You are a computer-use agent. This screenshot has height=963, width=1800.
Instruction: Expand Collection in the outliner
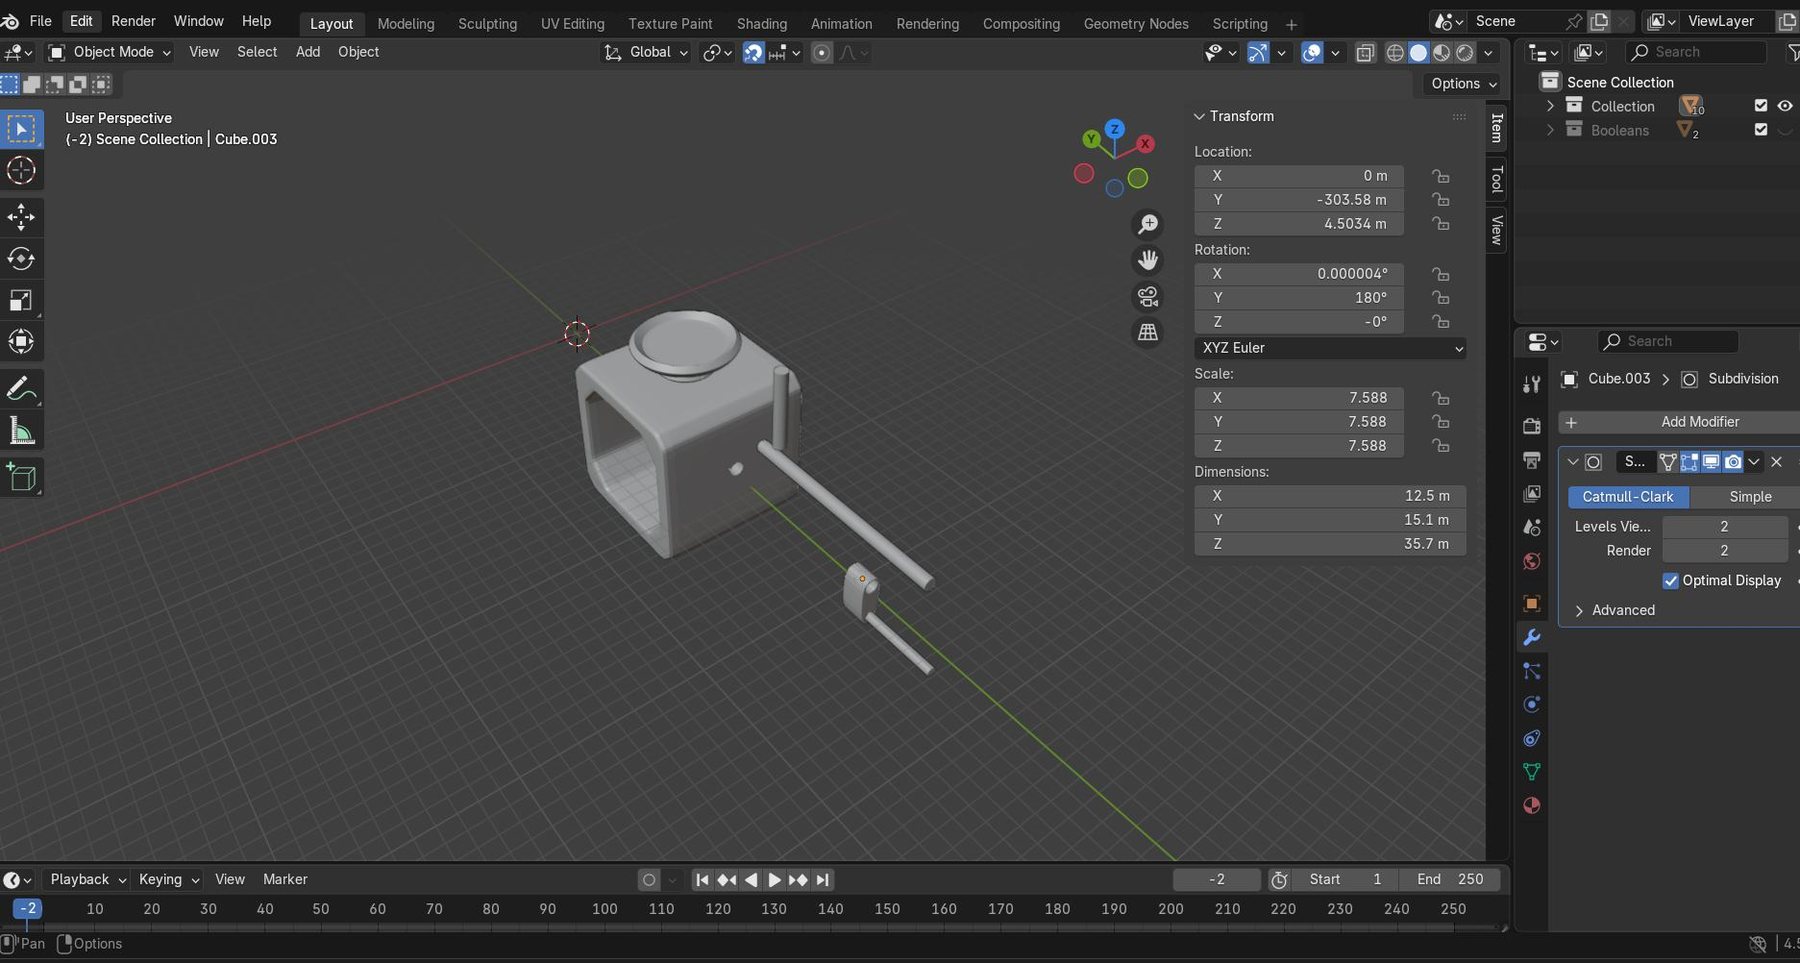tap(1550, 106)
